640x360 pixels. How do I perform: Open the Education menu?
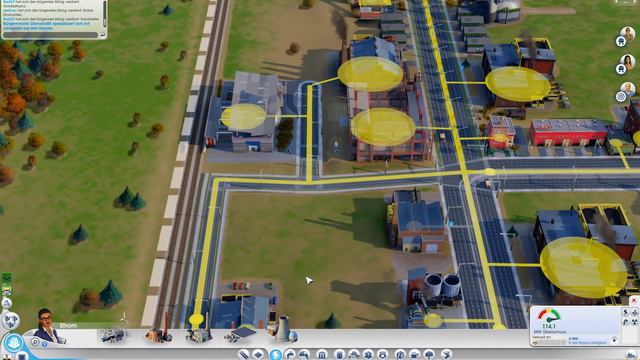click(x=400, y=355)
